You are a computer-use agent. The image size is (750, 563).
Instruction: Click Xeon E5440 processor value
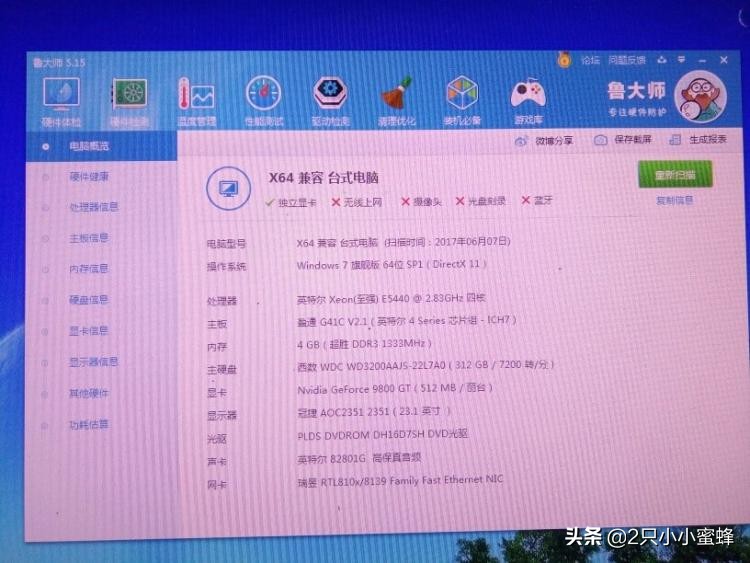(x=391, y=298)
